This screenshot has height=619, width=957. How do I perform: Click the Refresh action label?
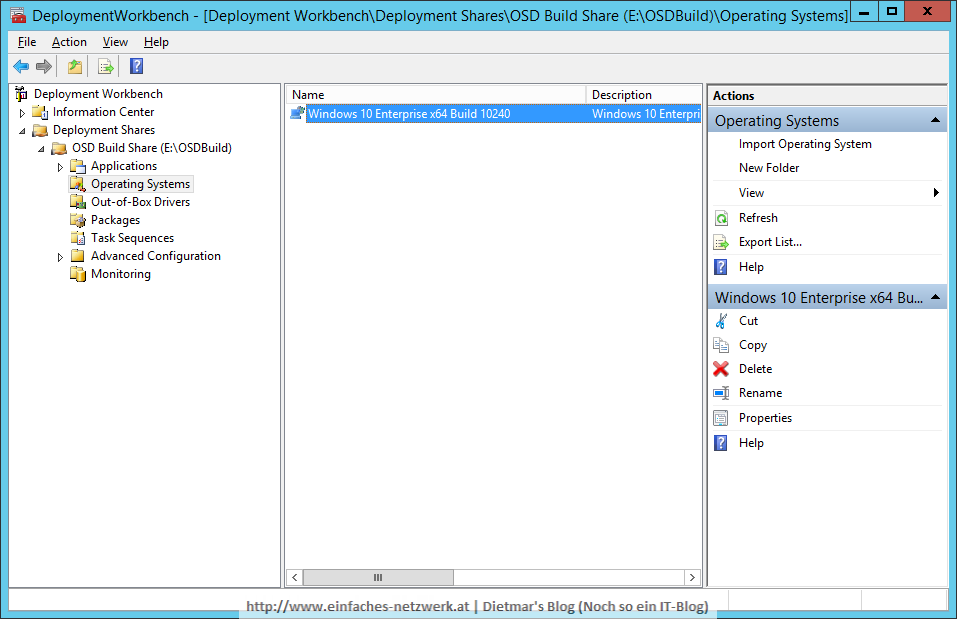(758, 218)
